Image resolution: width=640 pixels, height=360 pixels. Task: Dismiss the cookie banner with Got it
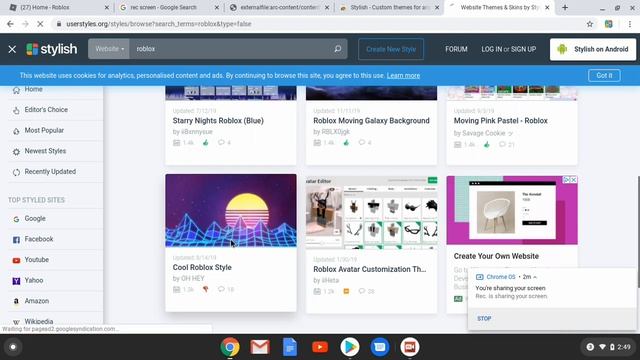click(604, 76)
